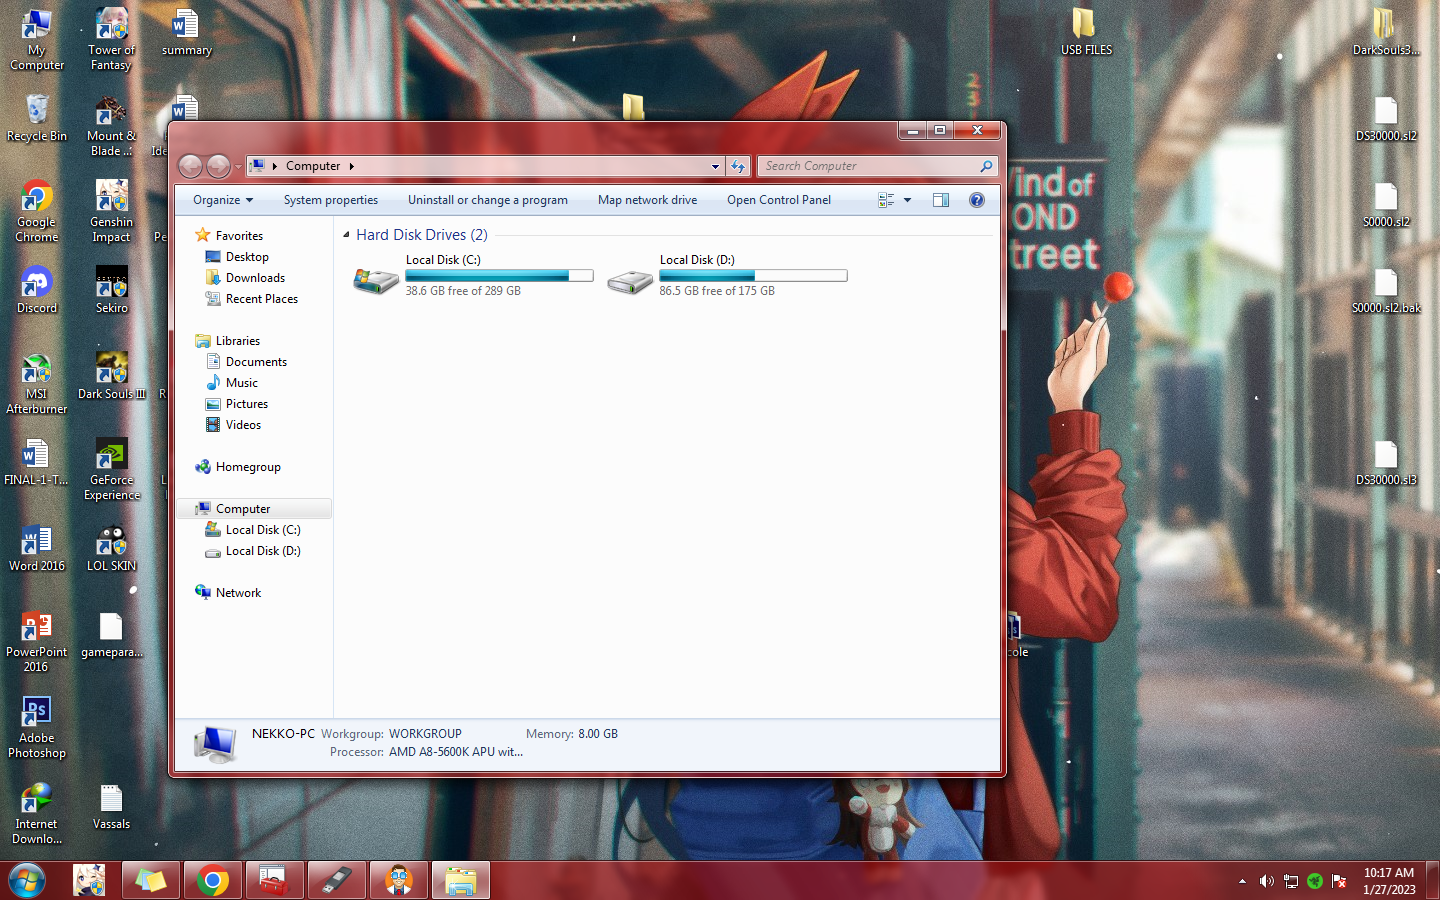Select the Discord desktop shortcut
This screenshot has height=900, width=1440.
tap(37, 290)
